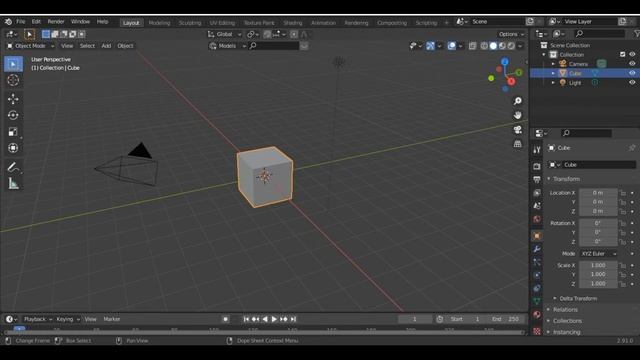This screenshot has height=360, width=640.
Task: Click the red X axis gizmo handle
Action: [x=511, y=82]
